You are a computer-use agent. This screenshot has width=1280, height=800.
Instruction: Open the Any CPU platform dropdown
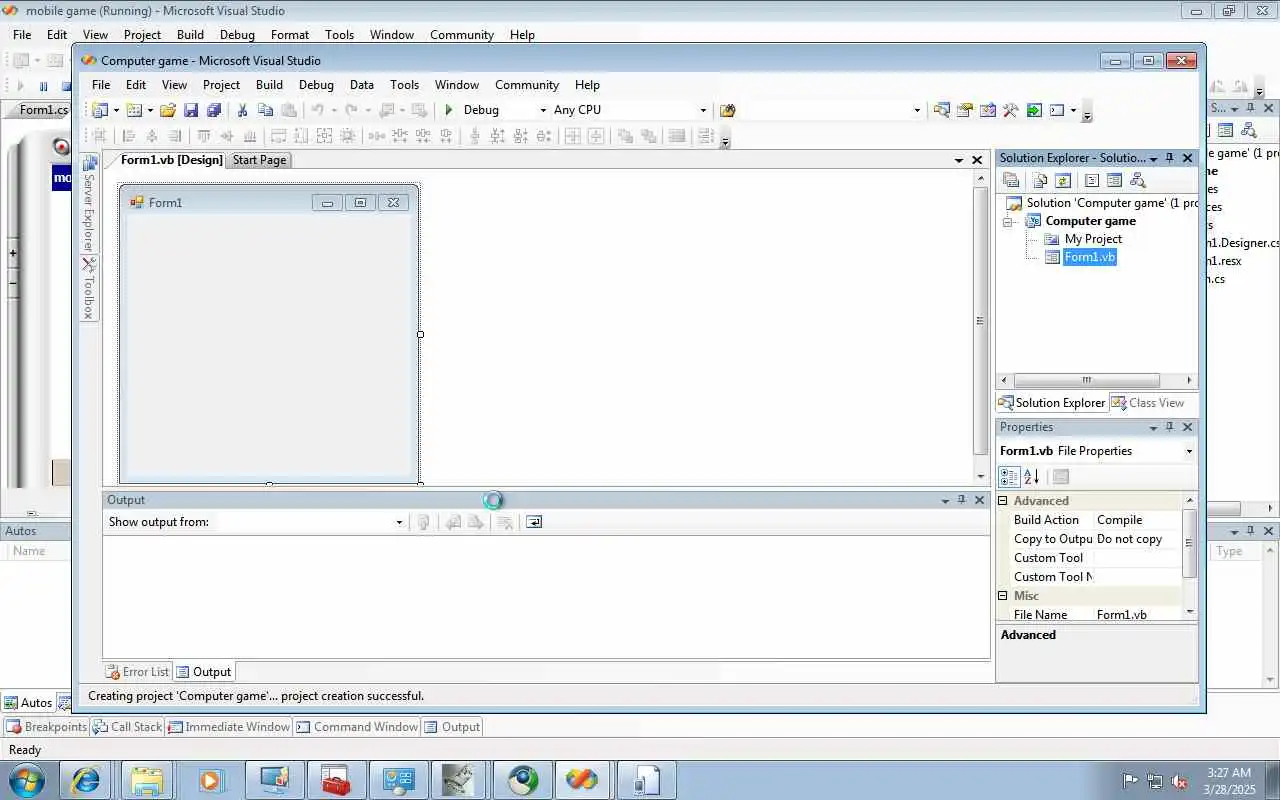703,110
